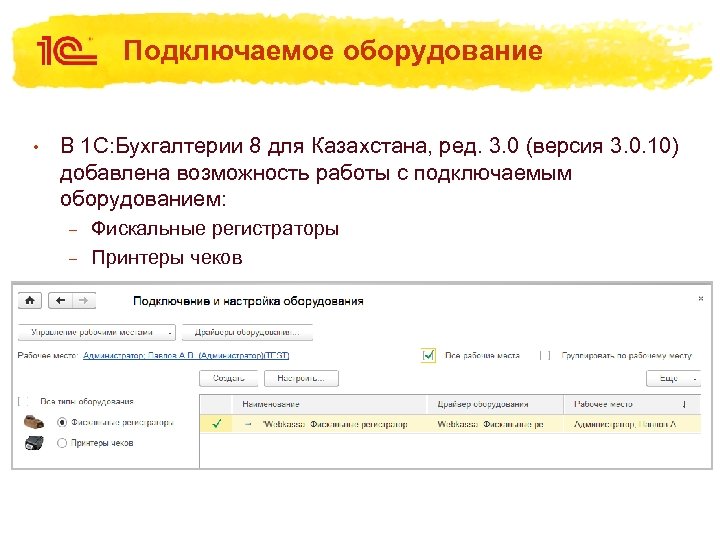The image size is (720, 540).
Task: Close the equipment setup form
Action: click(x=701, y=298)
